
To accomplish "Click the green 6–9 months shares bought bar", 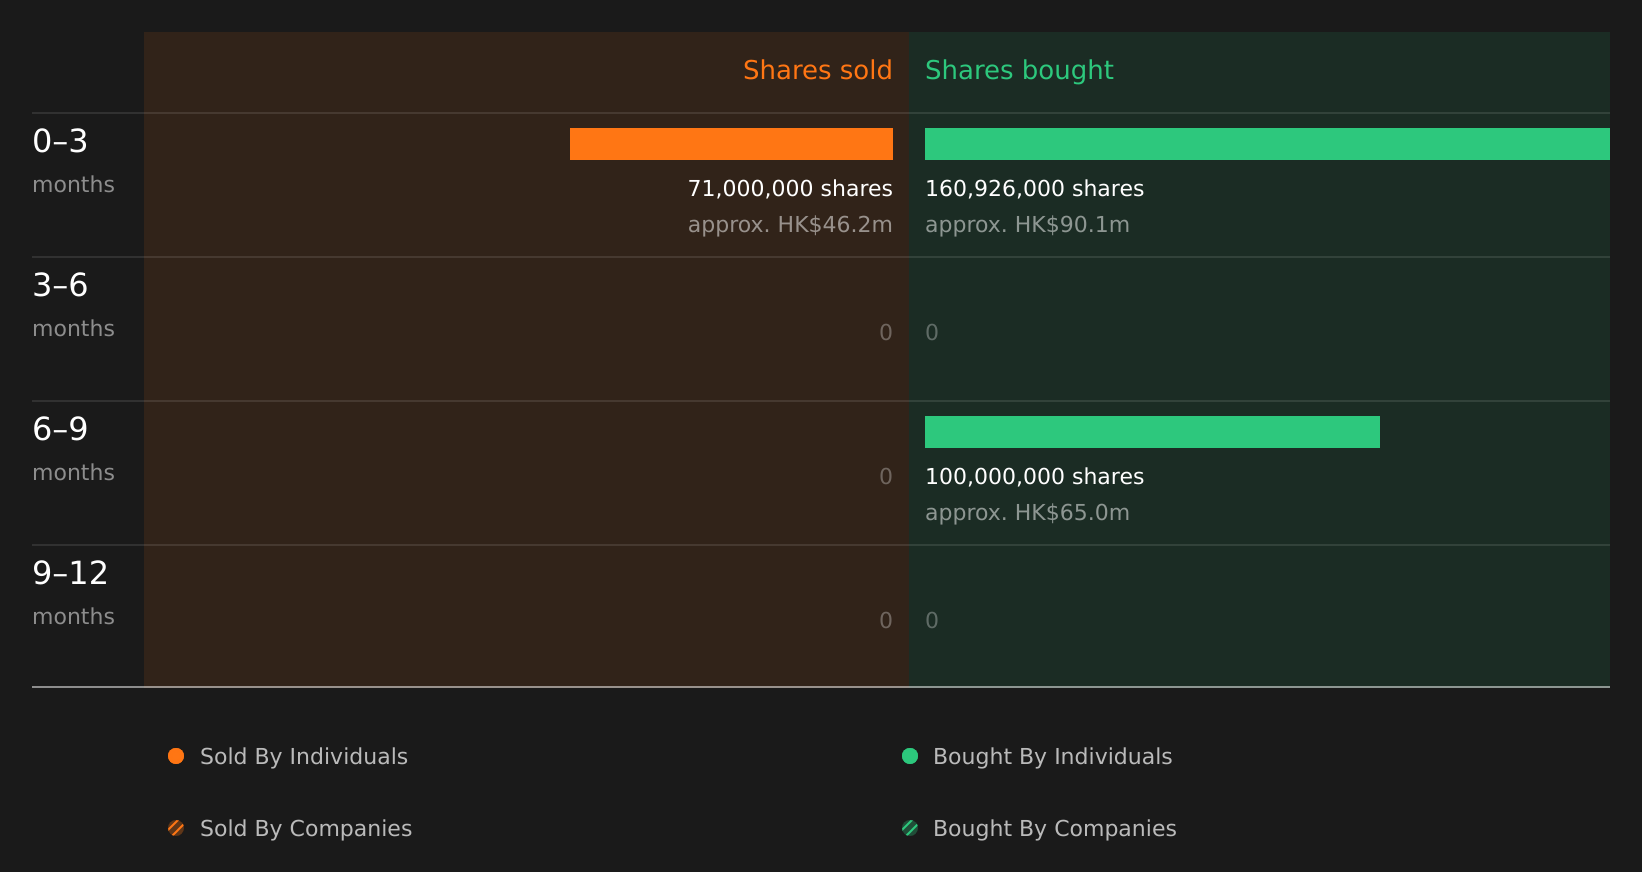I will [x=1152, y=432].
